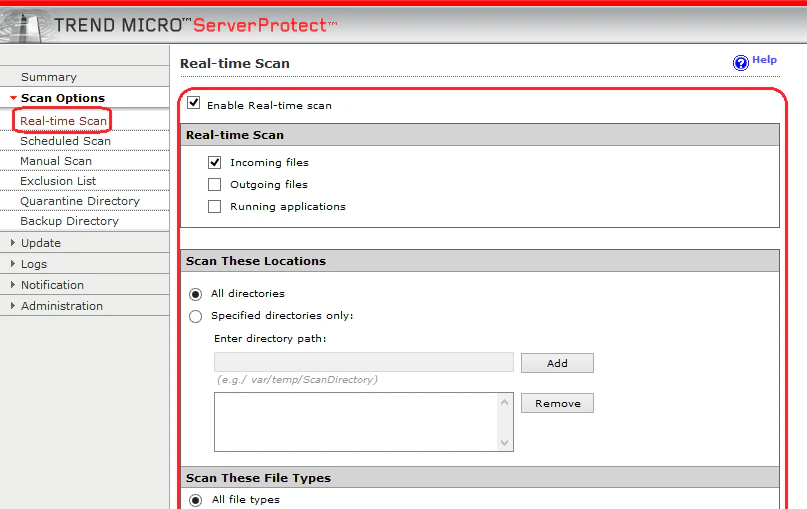Click the /var/temp/ScanDirectory example text

tap(297, 380)
